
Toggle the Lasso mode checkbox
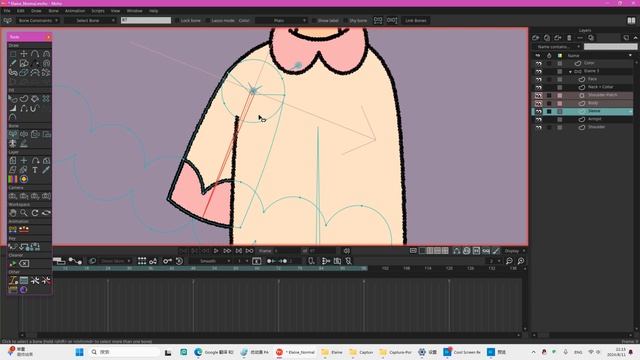(208, 20)
